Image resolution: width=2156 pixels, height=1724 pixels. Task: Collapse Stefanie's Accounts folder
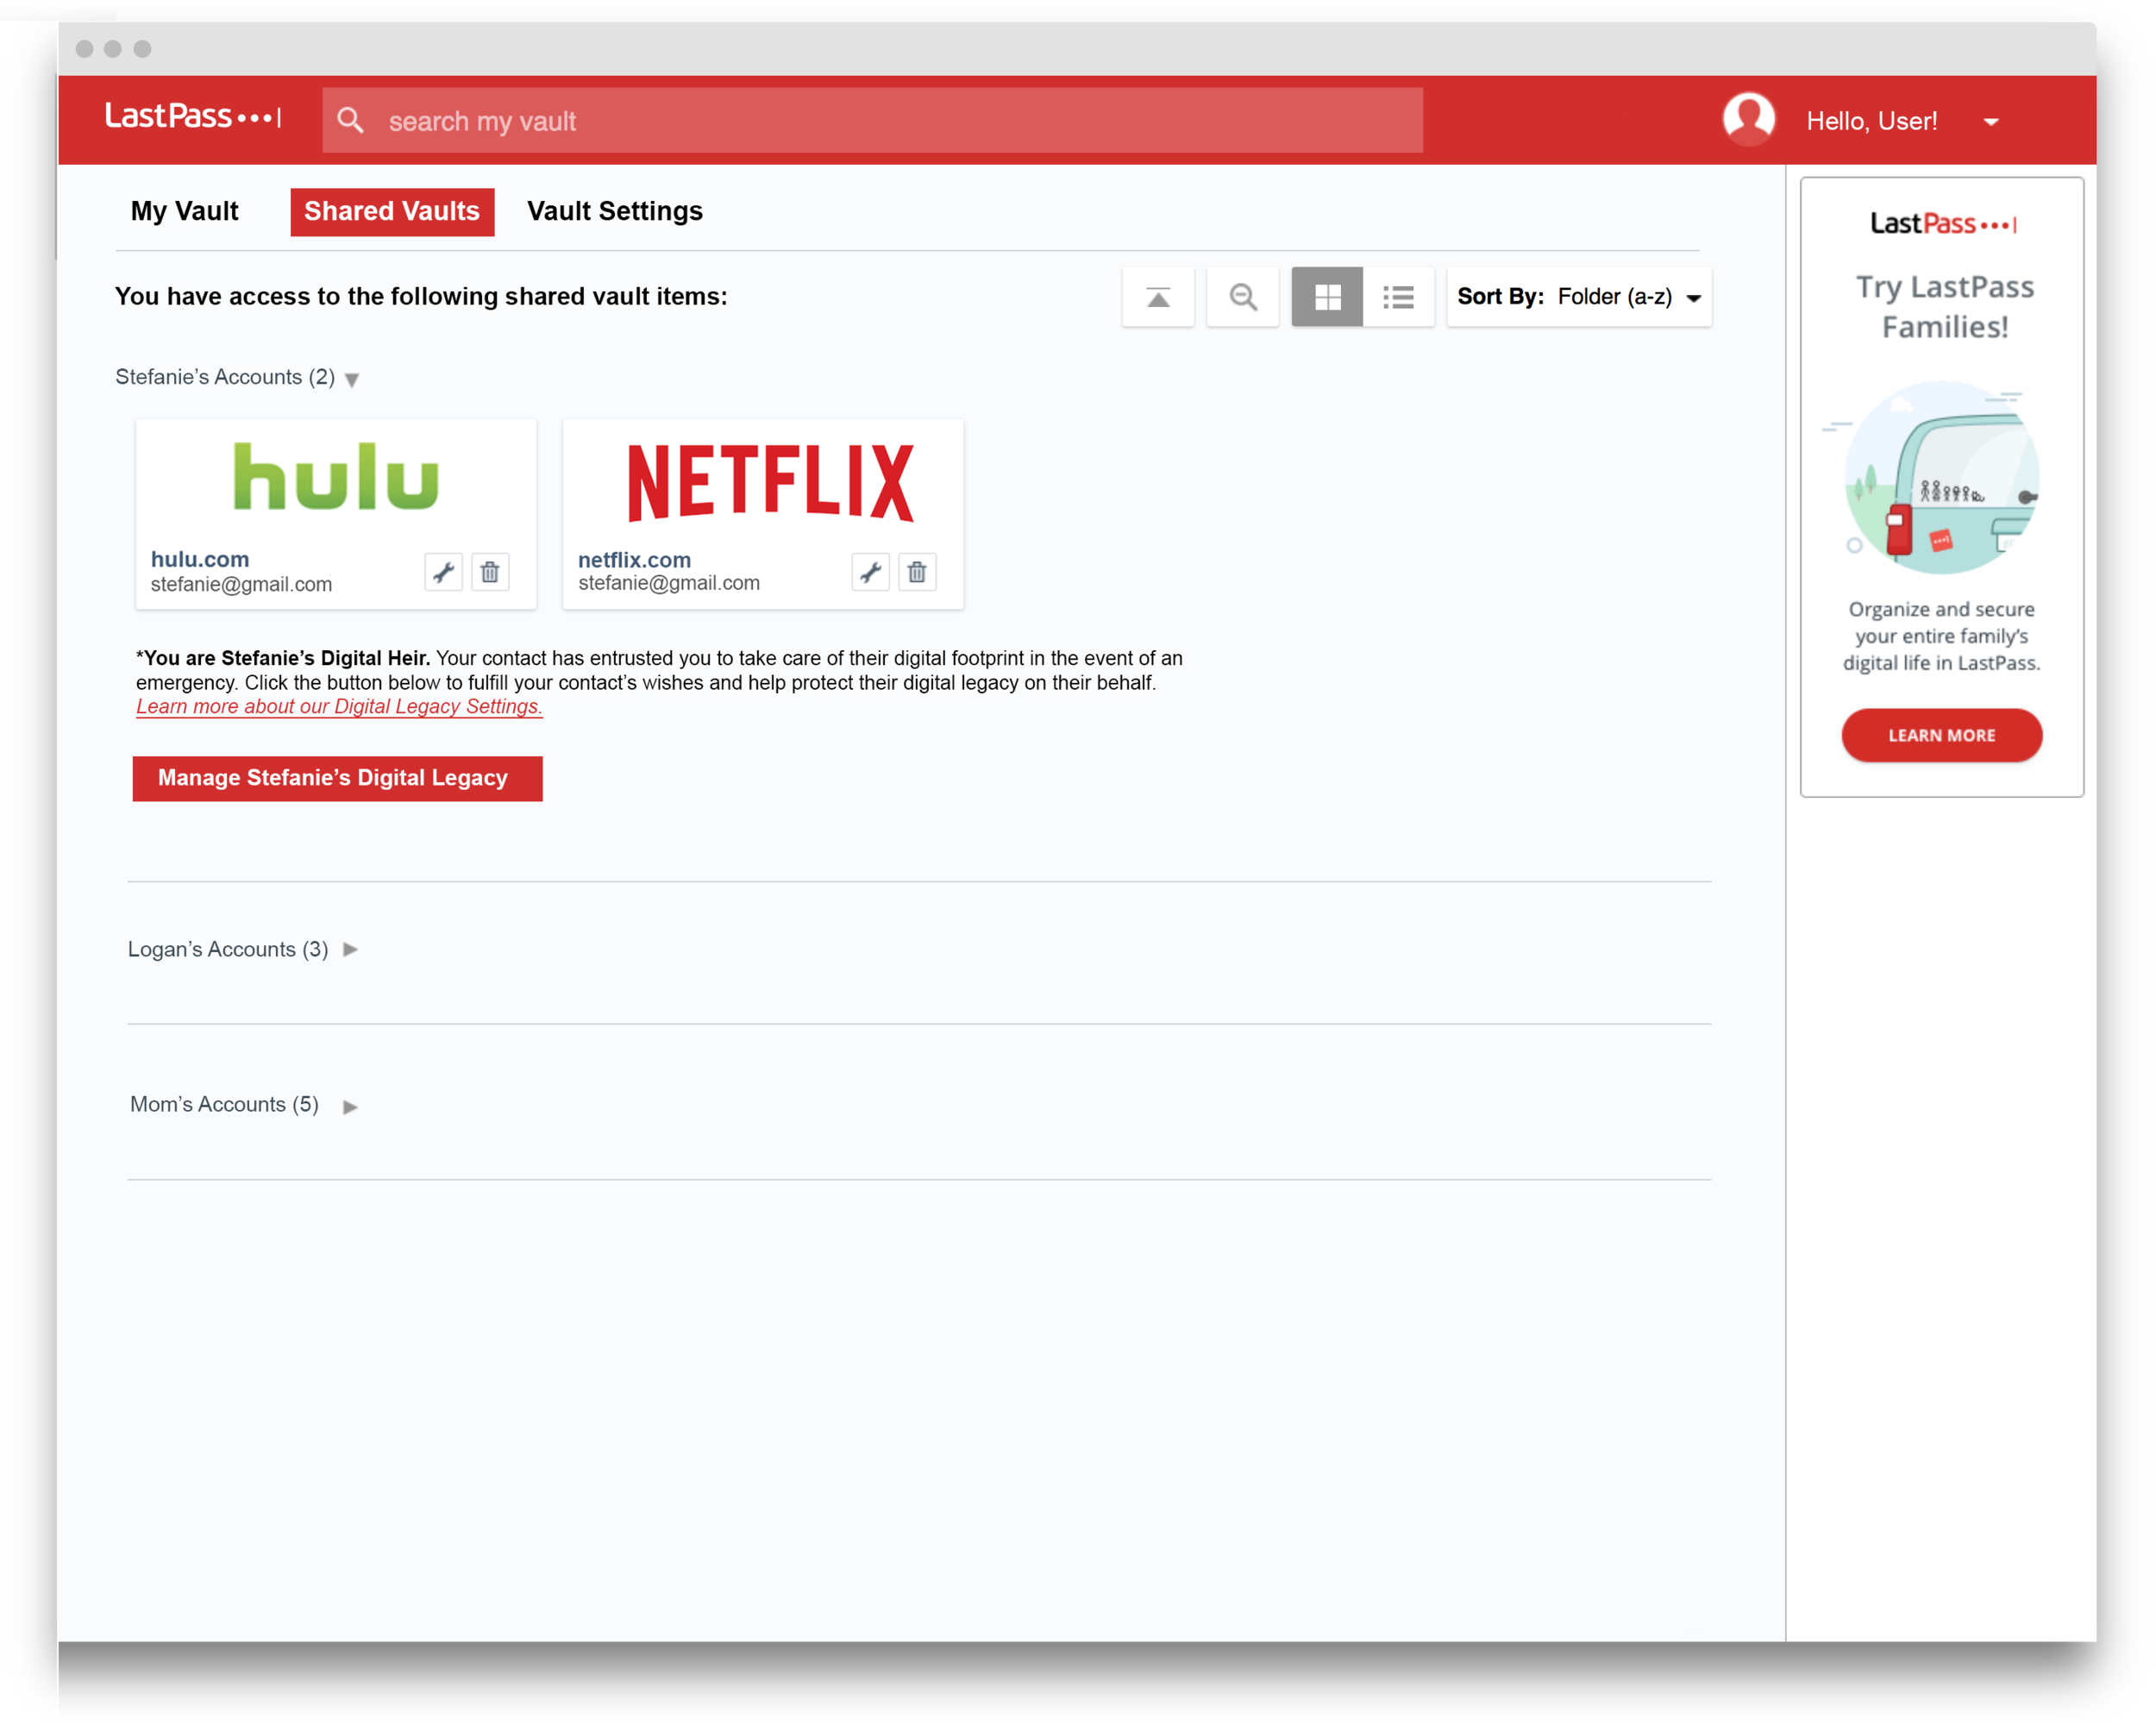tap(351, 379)
